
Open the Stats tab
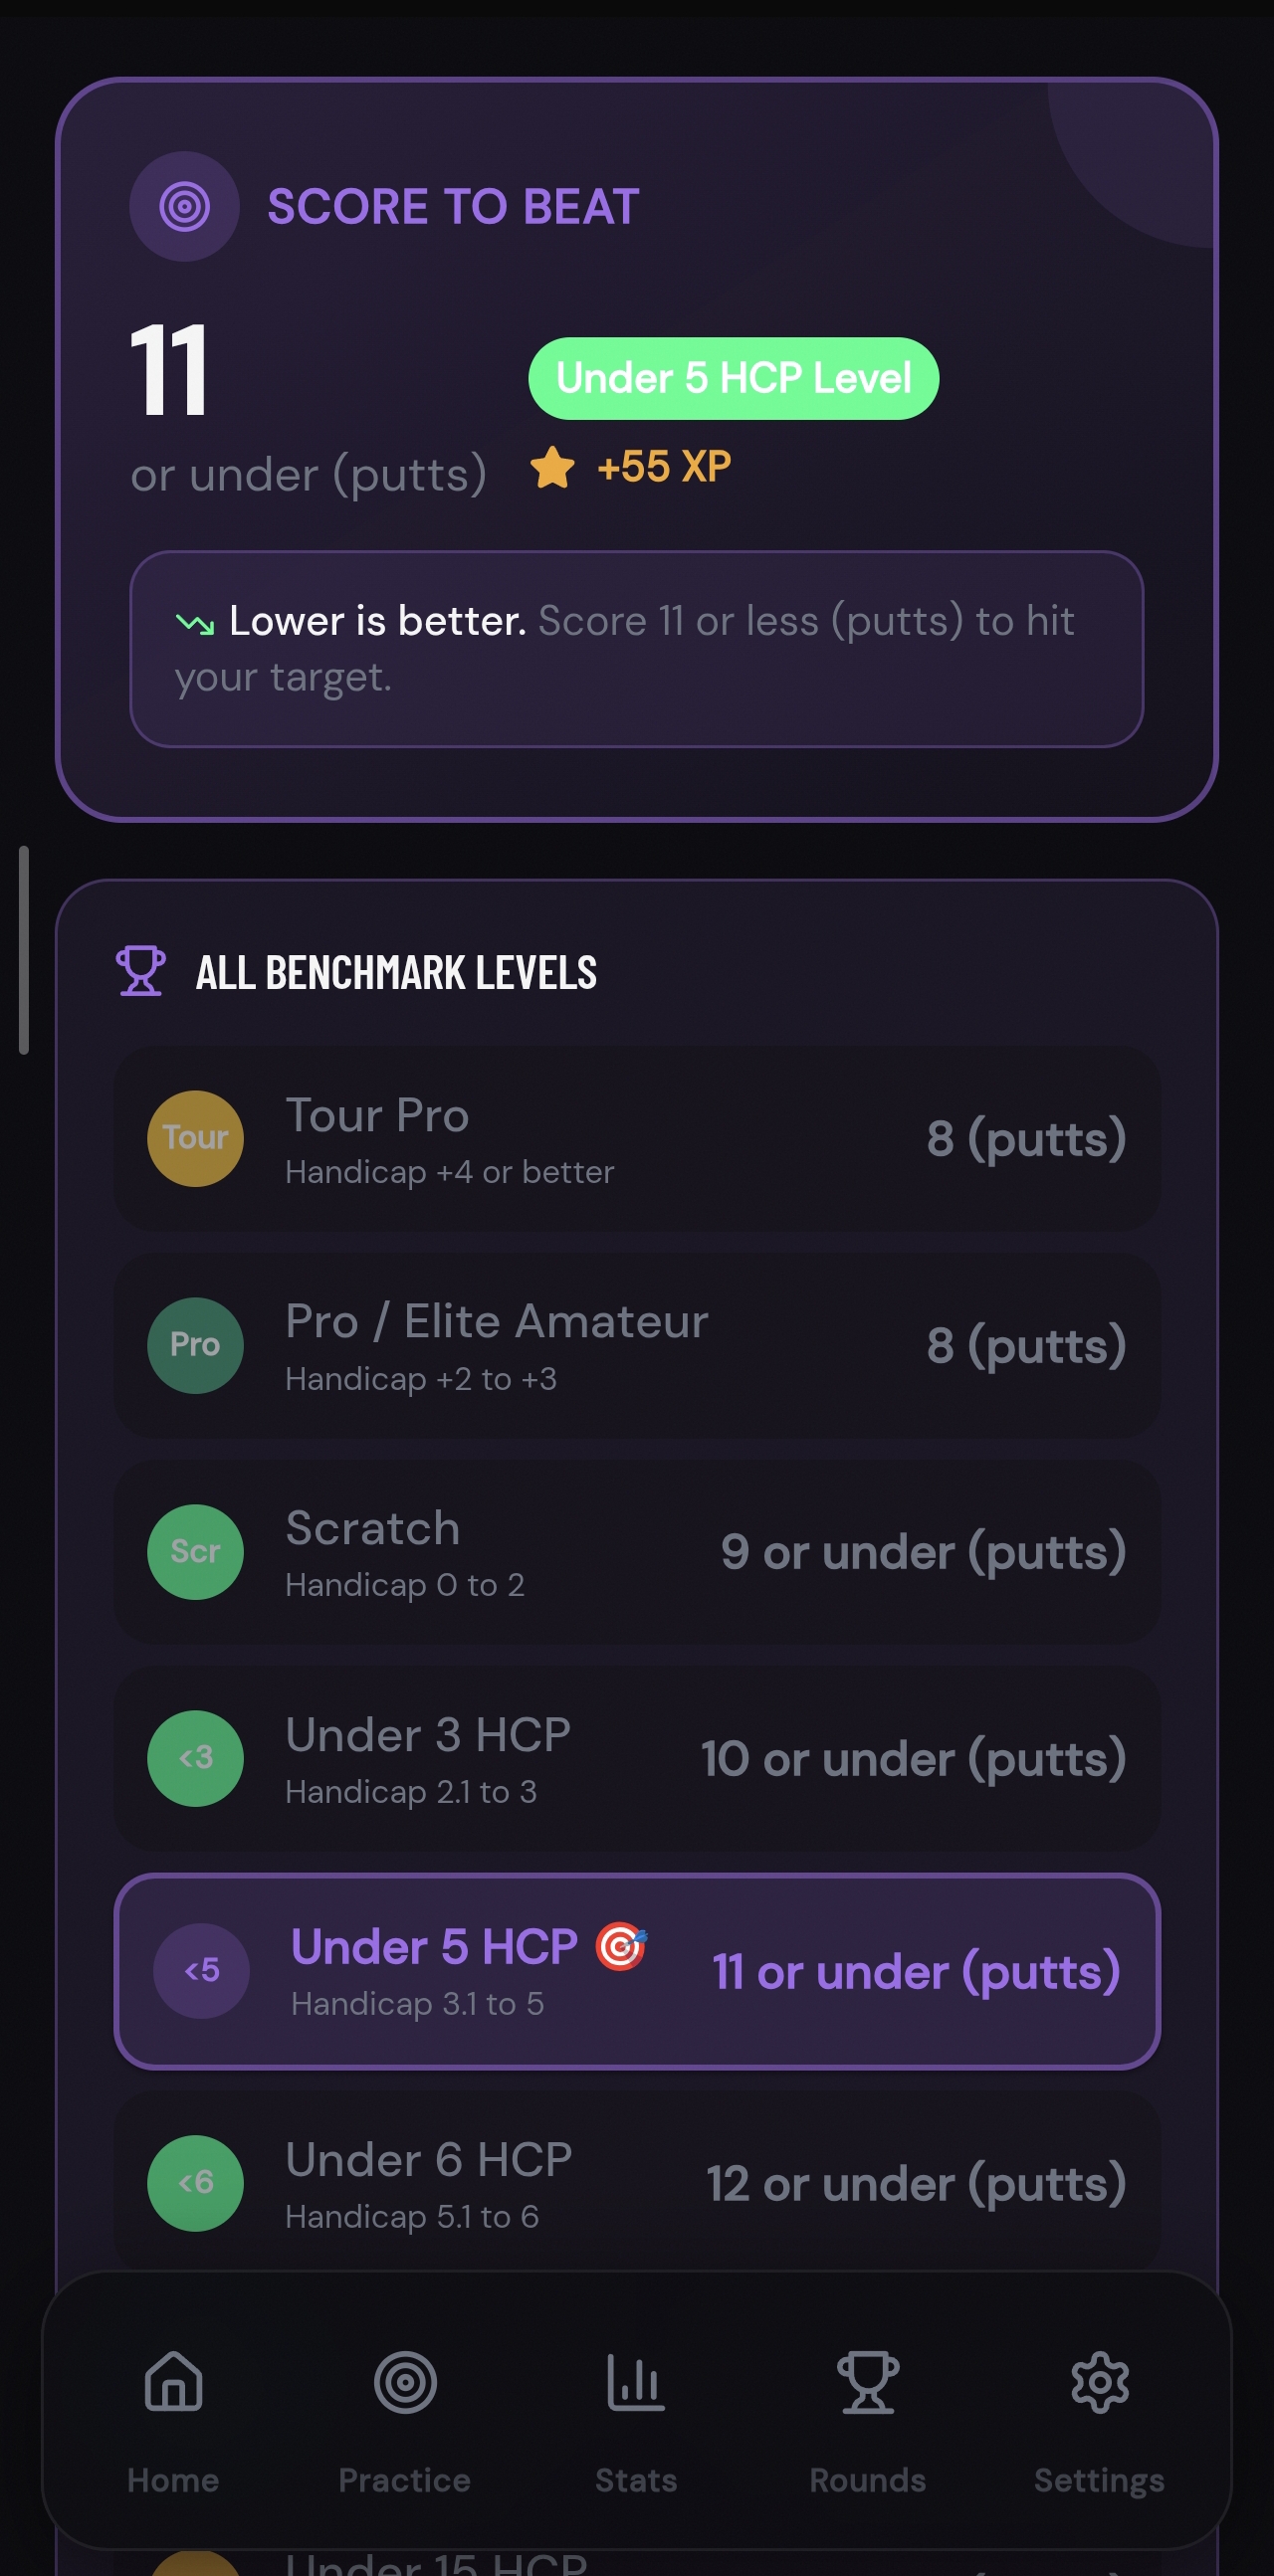pos(636,2419)
